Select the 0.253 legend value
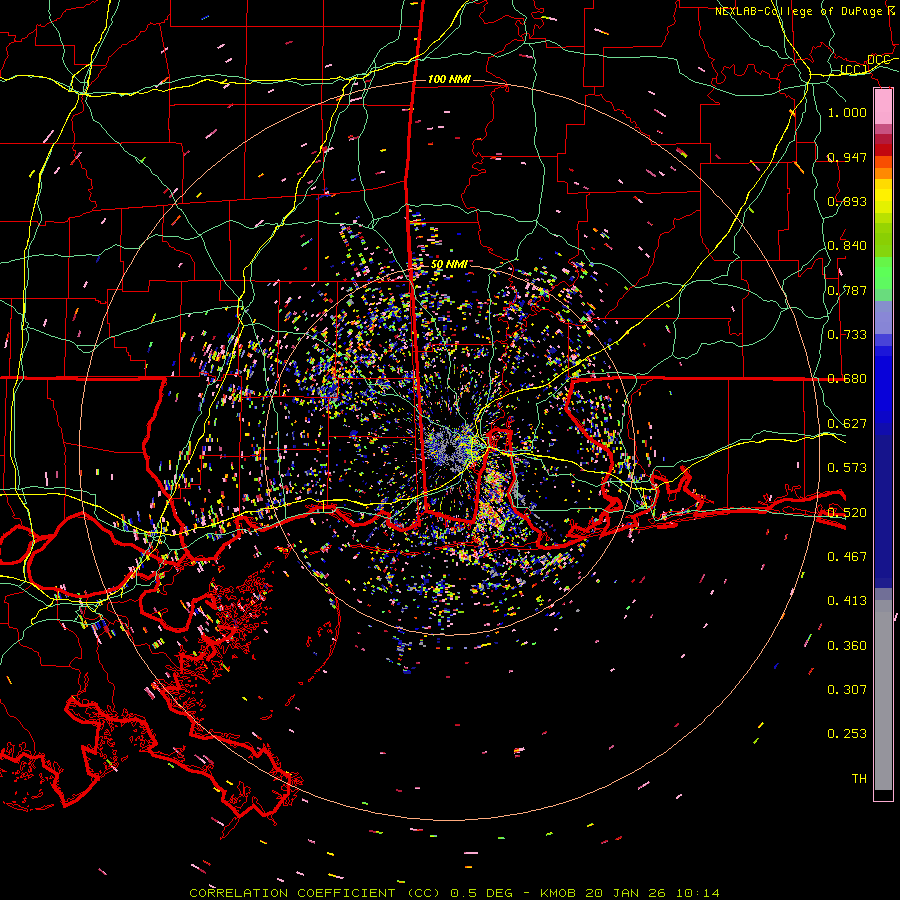The width and height of the screenshot is (900, 900). click(847, 734)
